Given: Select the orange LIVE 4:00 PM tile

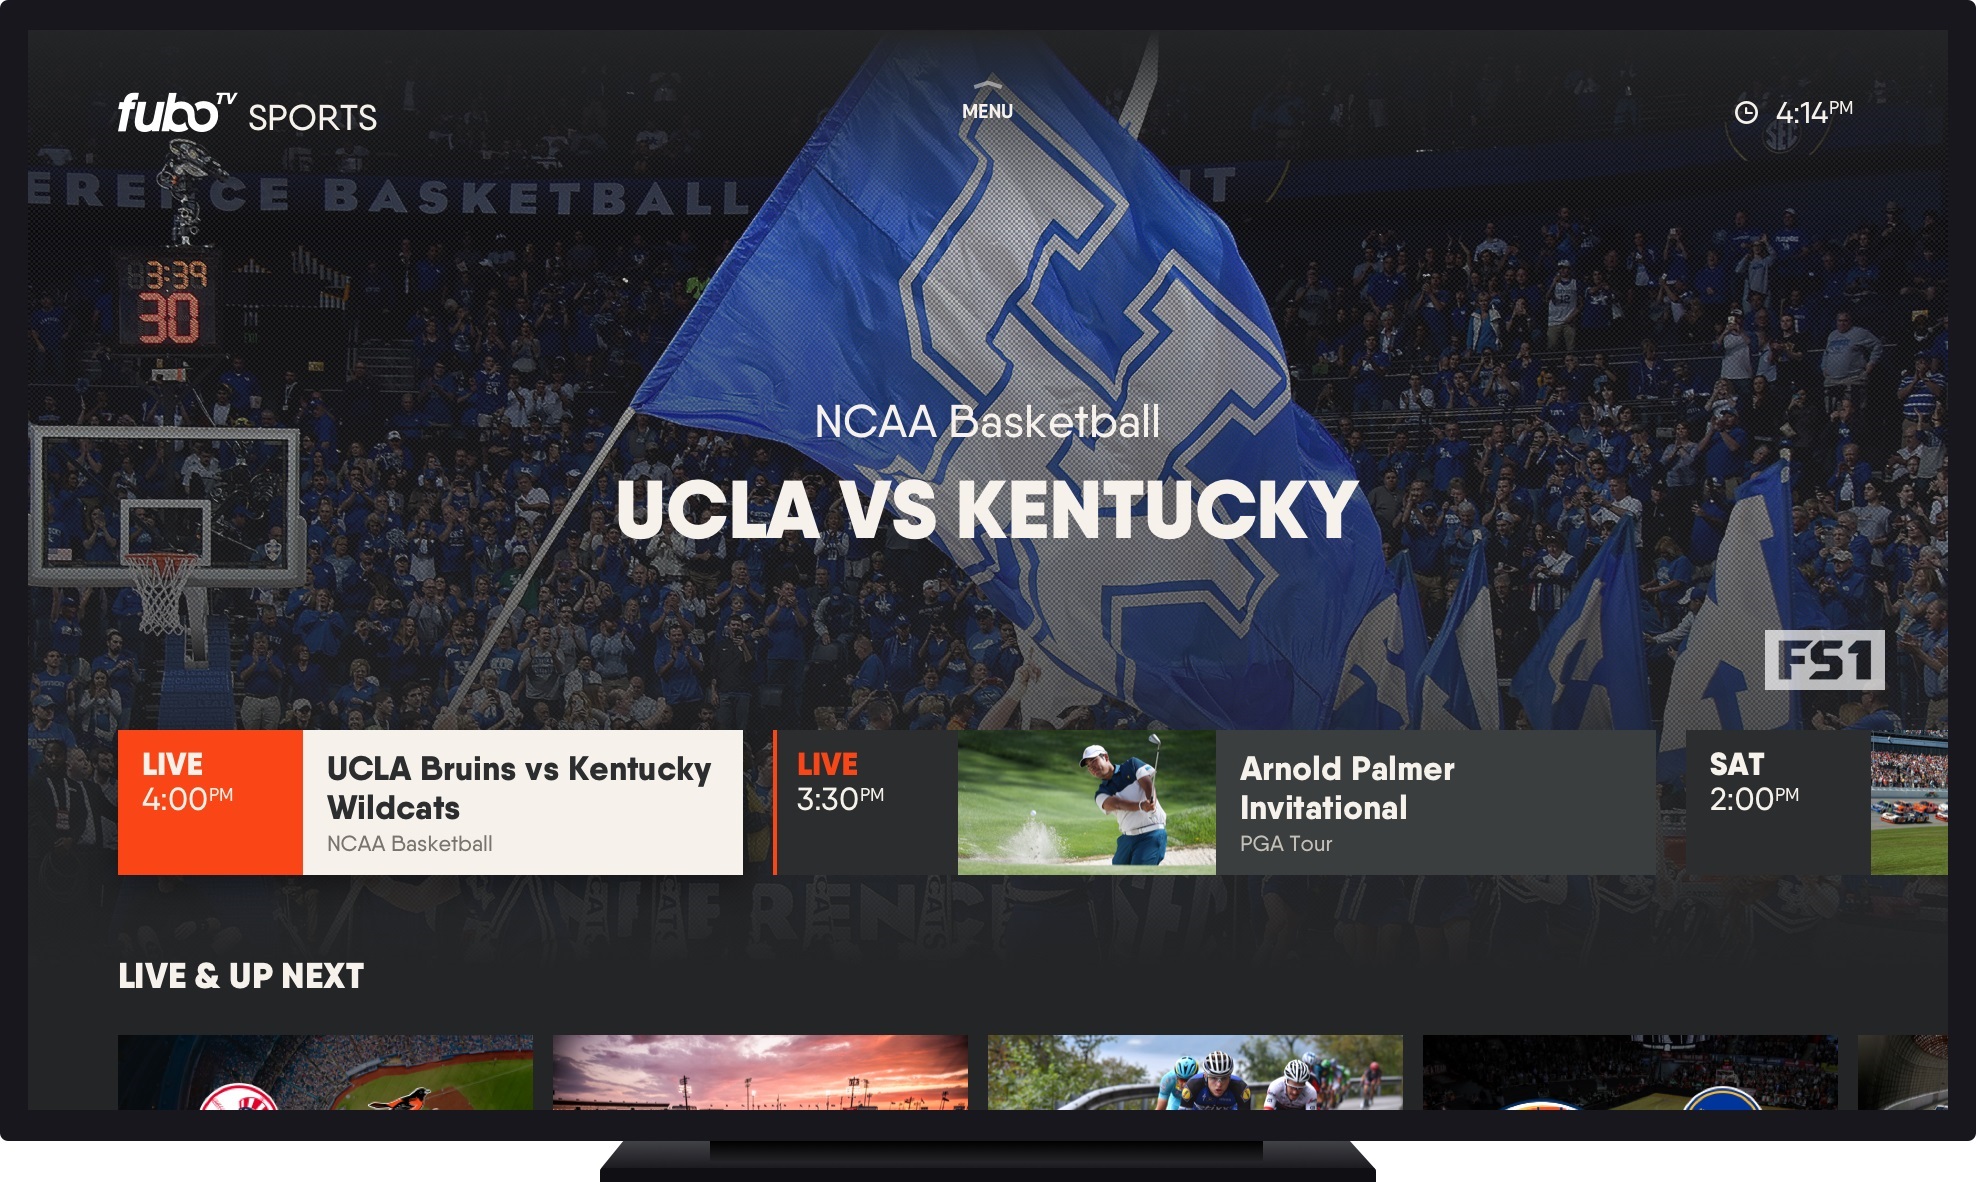Looking at the screenshot, I should (210, 802).
